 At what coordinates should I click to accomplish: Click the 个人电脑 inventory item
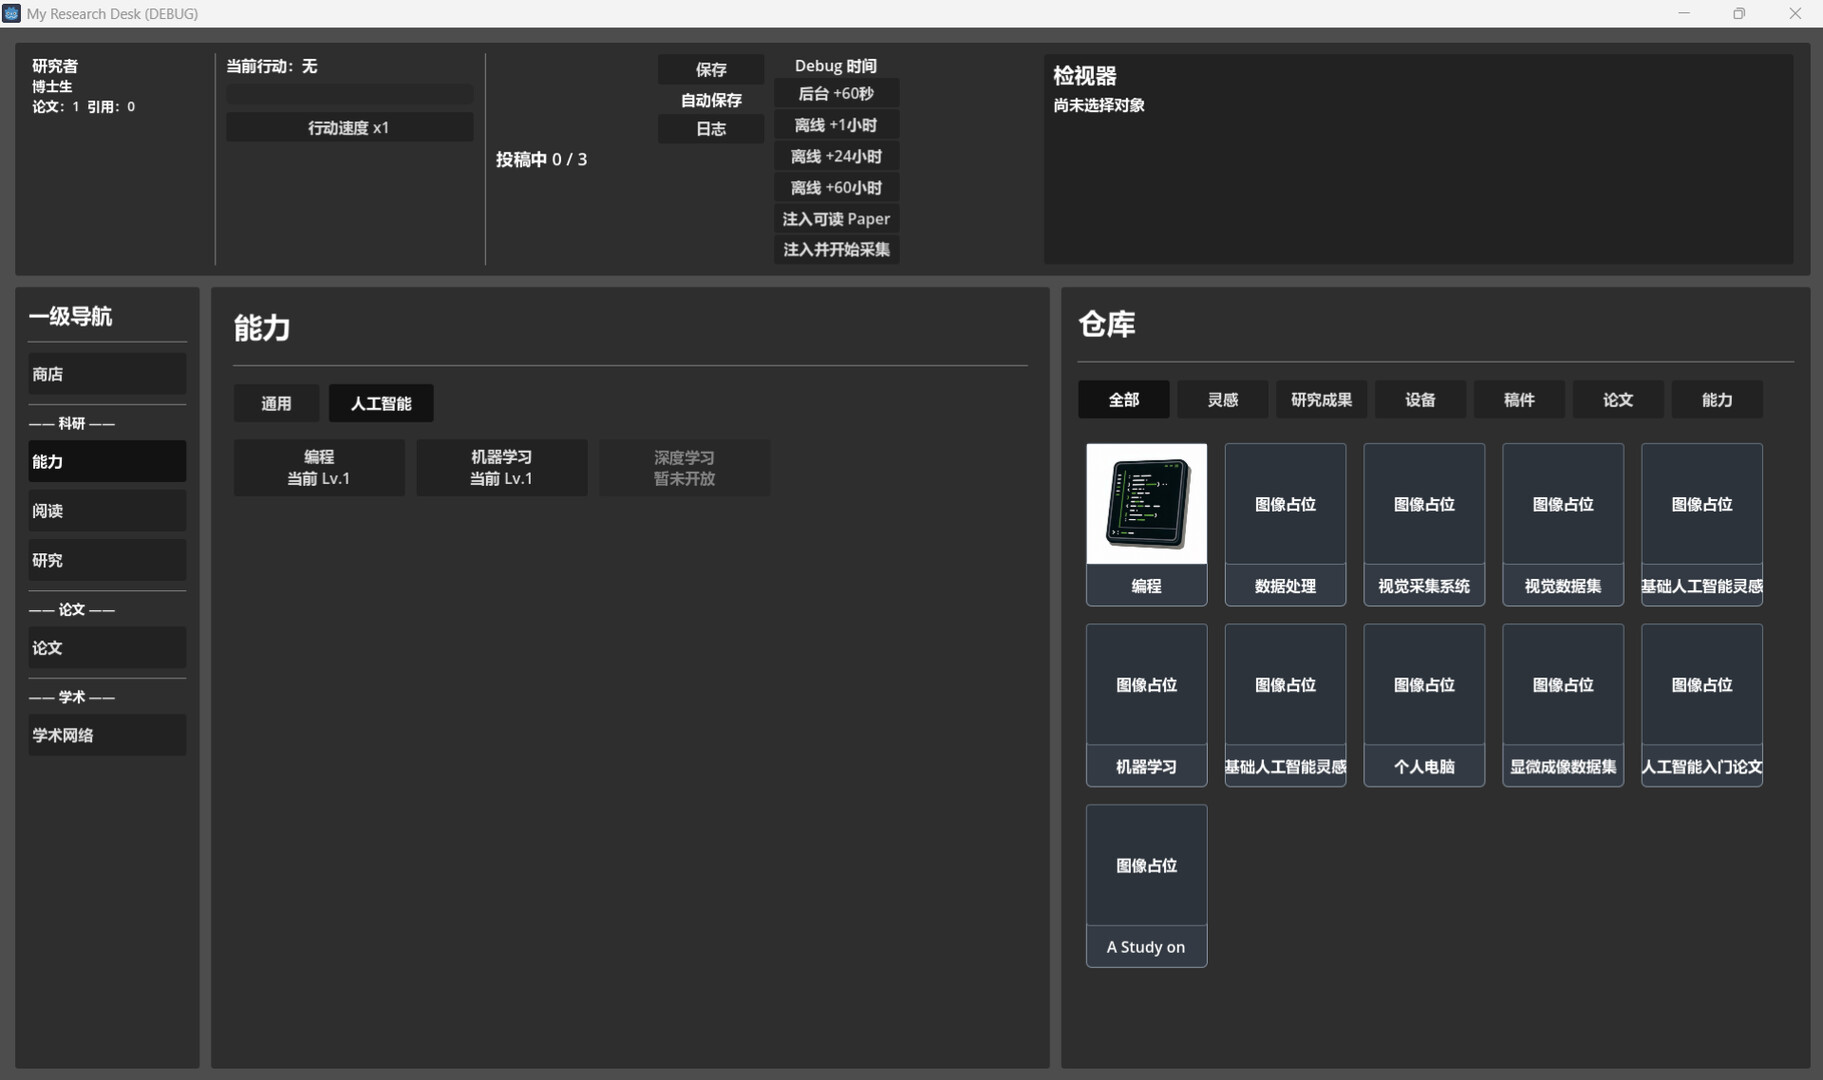[1424, 705]
